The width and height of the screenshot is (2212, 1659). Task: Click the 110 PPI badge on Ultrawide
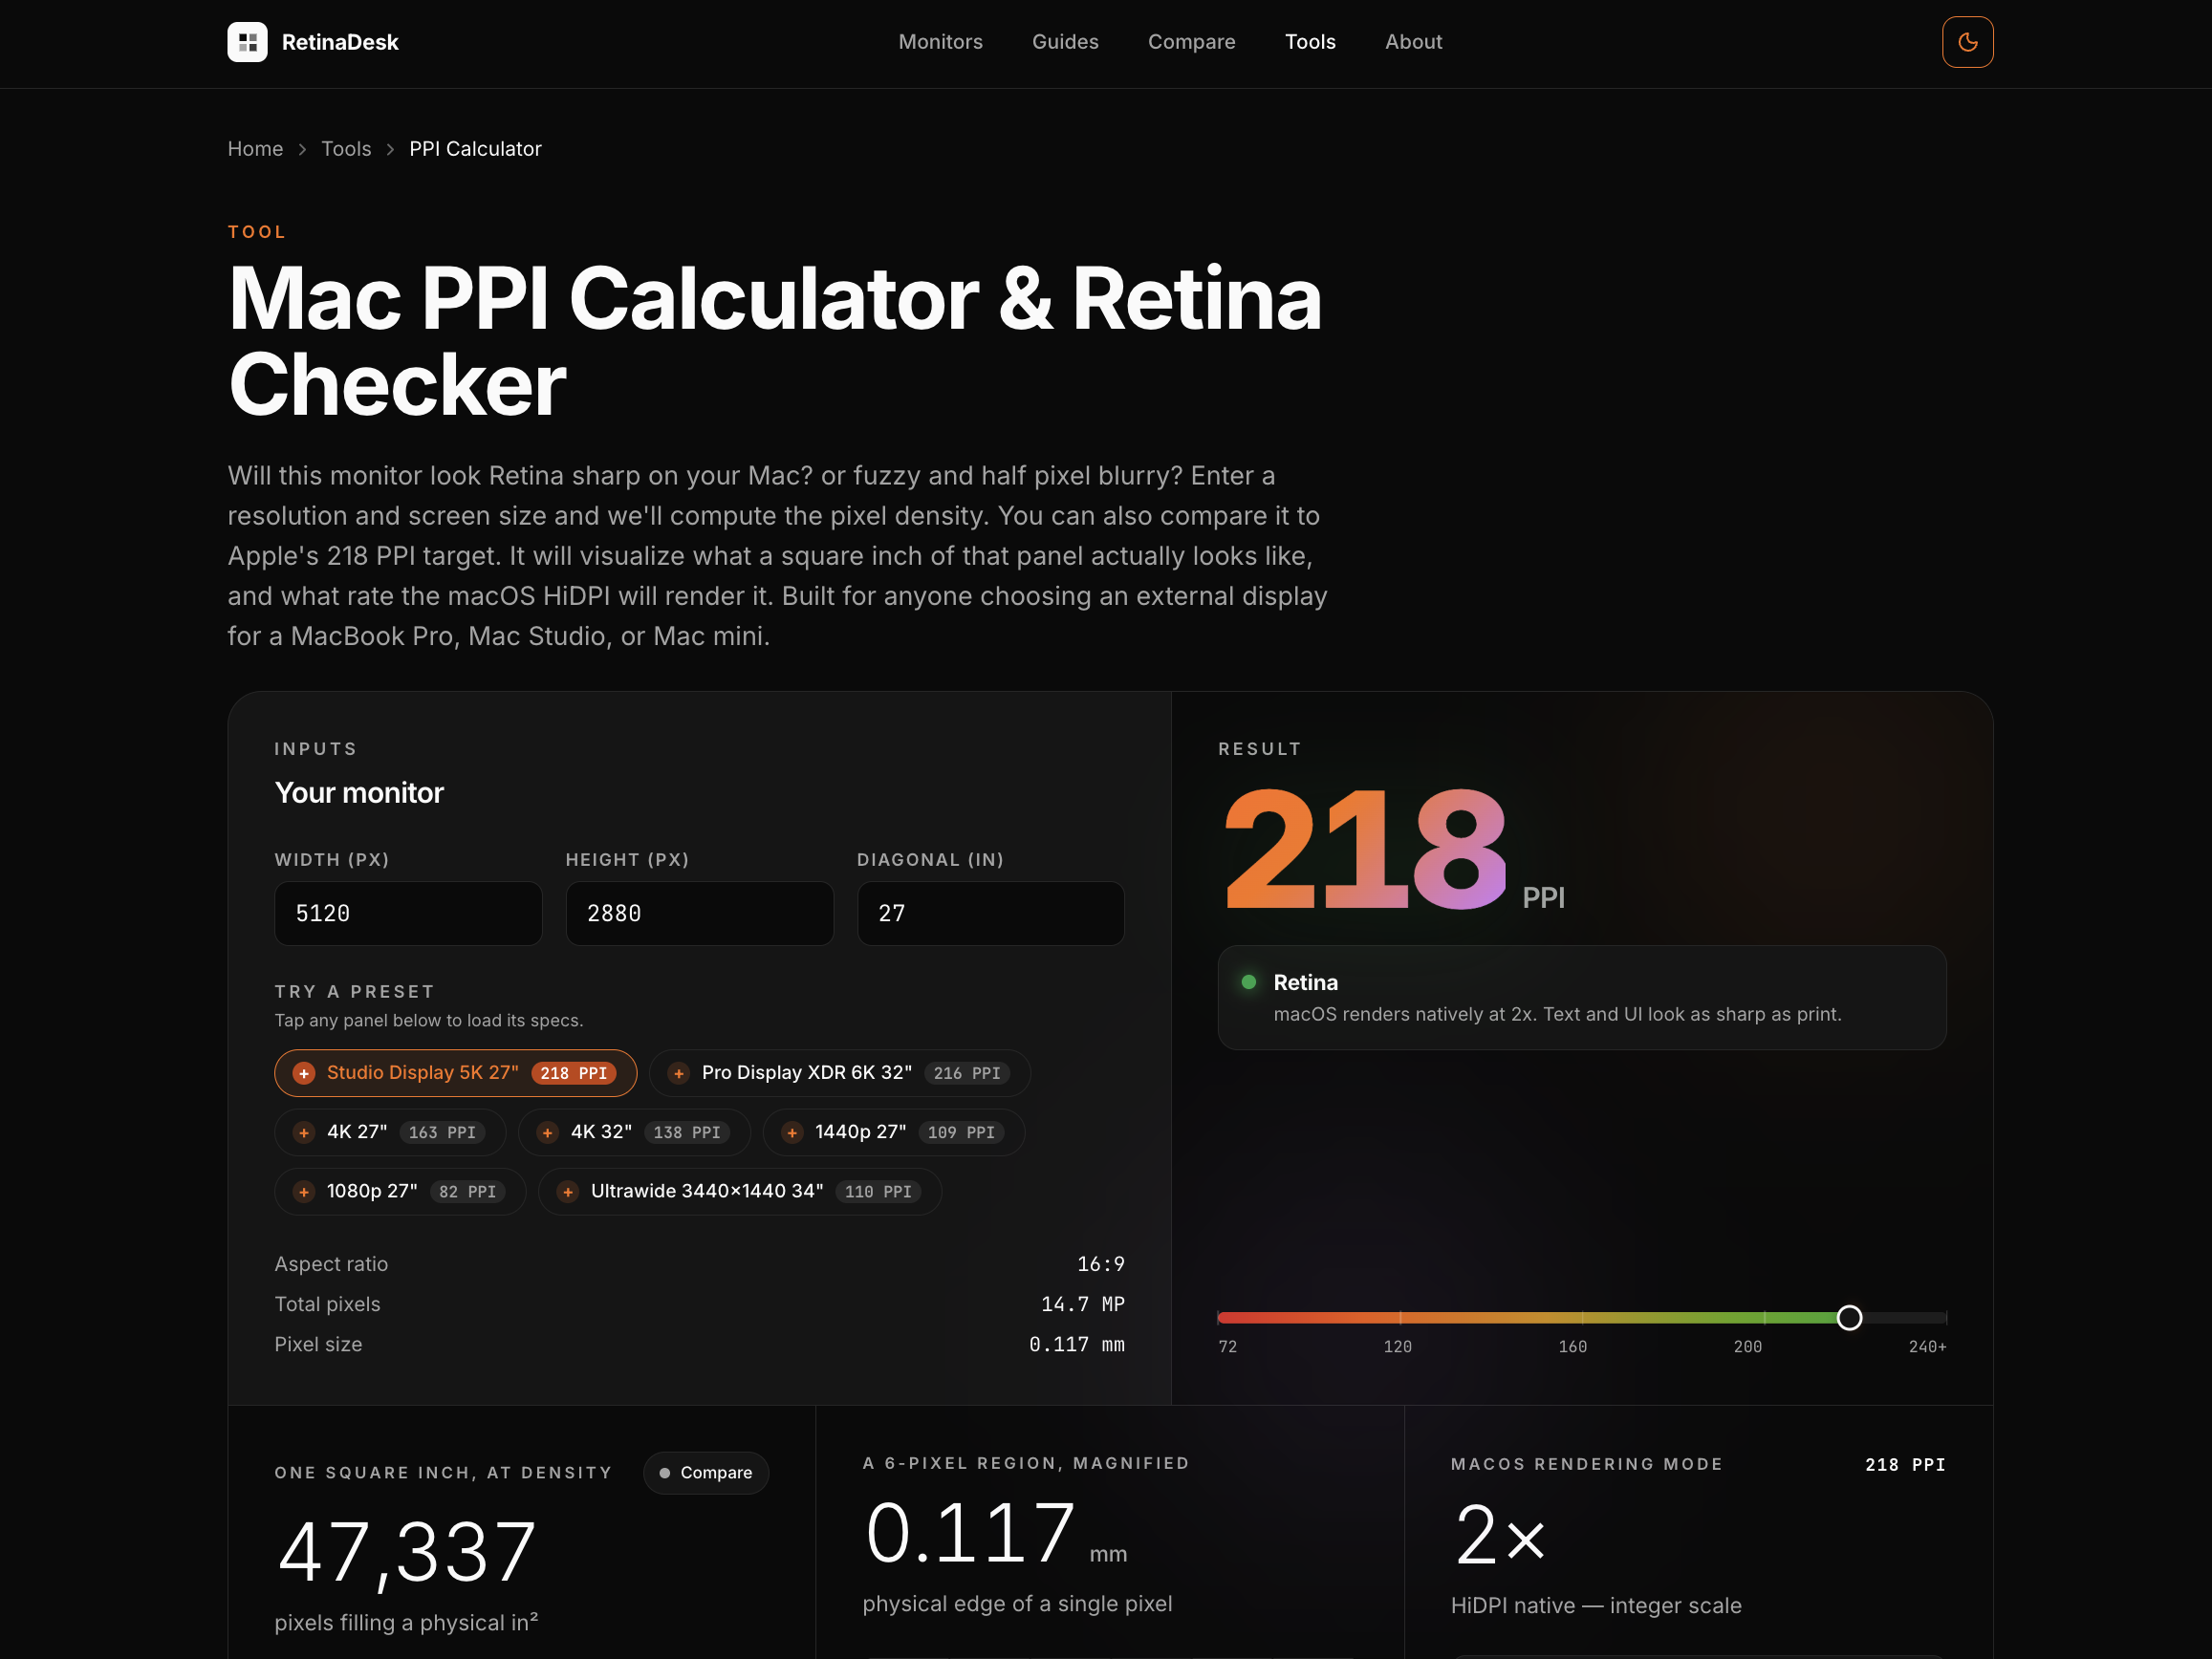click(x=878, y=1192)
